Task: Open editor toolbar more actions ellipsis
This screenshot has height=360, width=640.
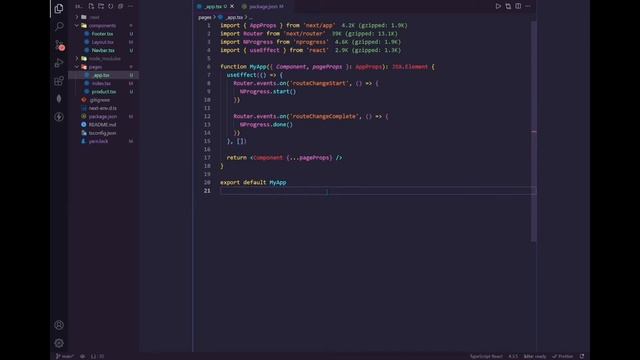Action: point(528,6)
